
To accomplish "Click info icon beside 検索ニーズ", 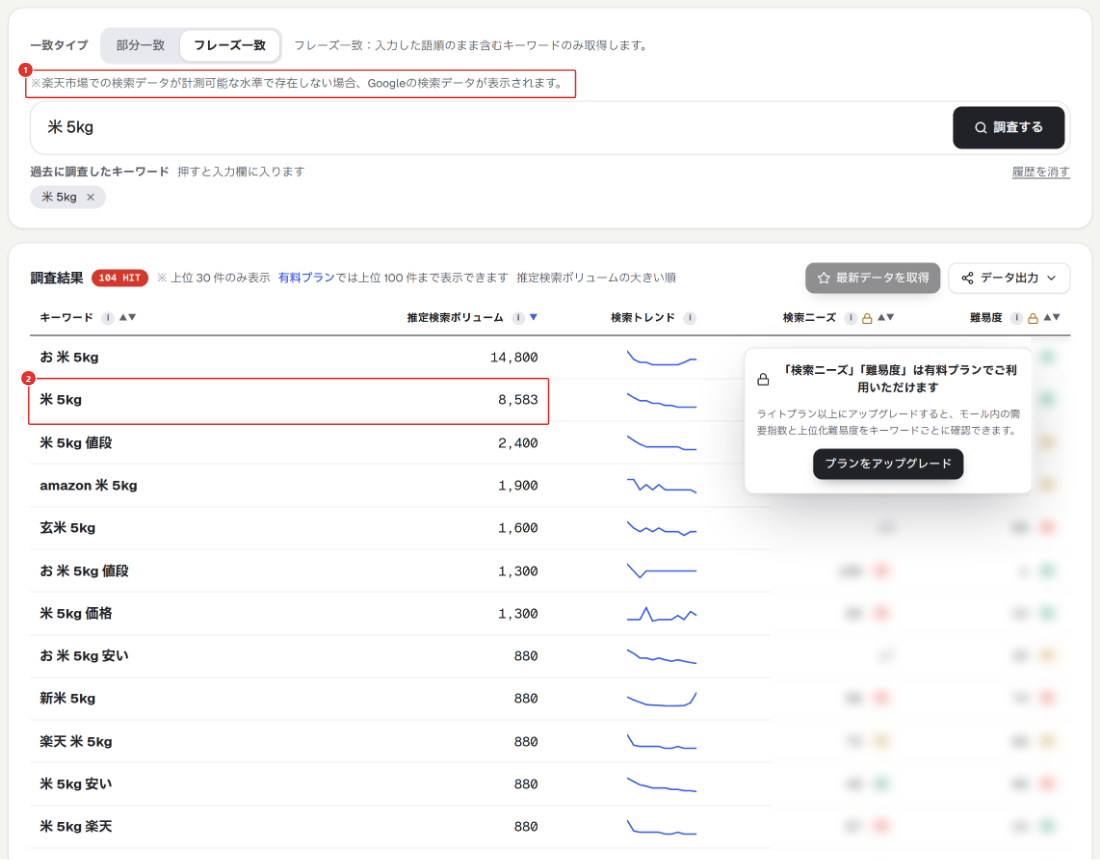I will click(x=850, y=318).
